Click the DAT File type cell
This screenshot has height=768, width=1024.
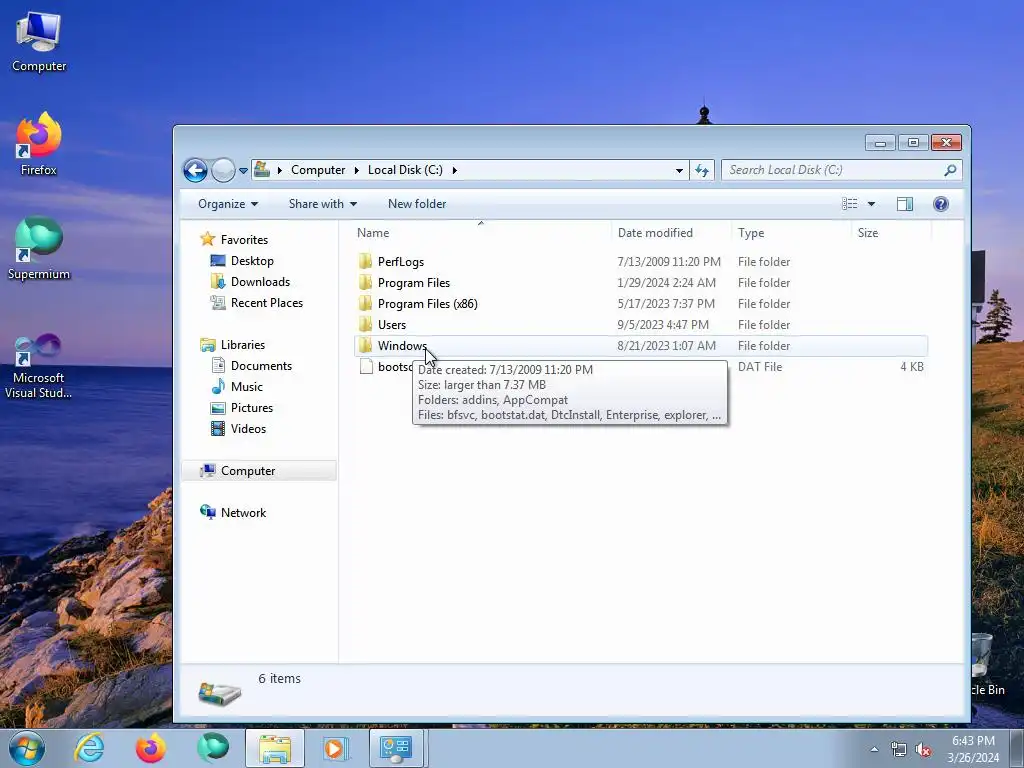coord(760,367)
